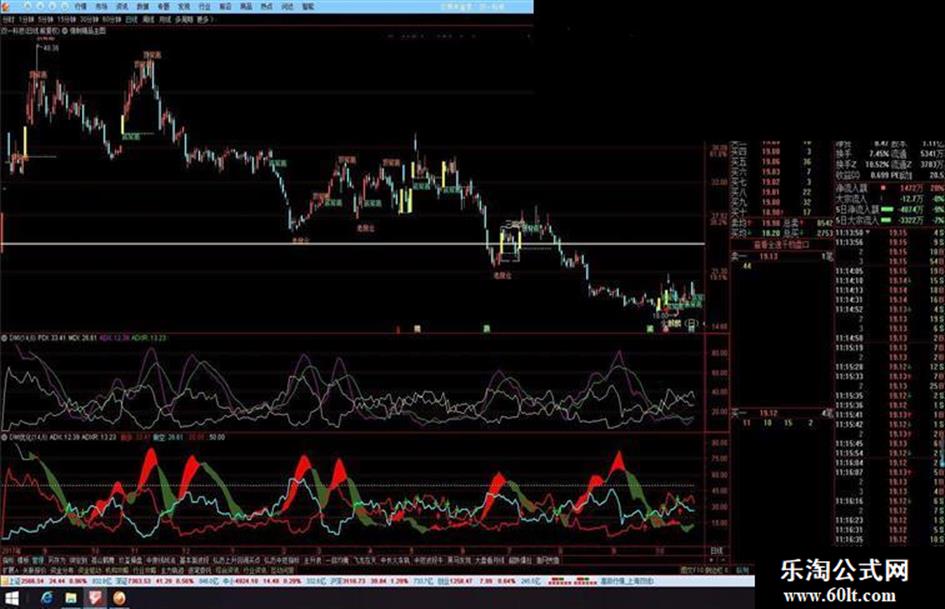The width and height of the screenshot is (945, 609).
Task: Click the red stock app icon in the taskbar
Action: click(95, 598)
